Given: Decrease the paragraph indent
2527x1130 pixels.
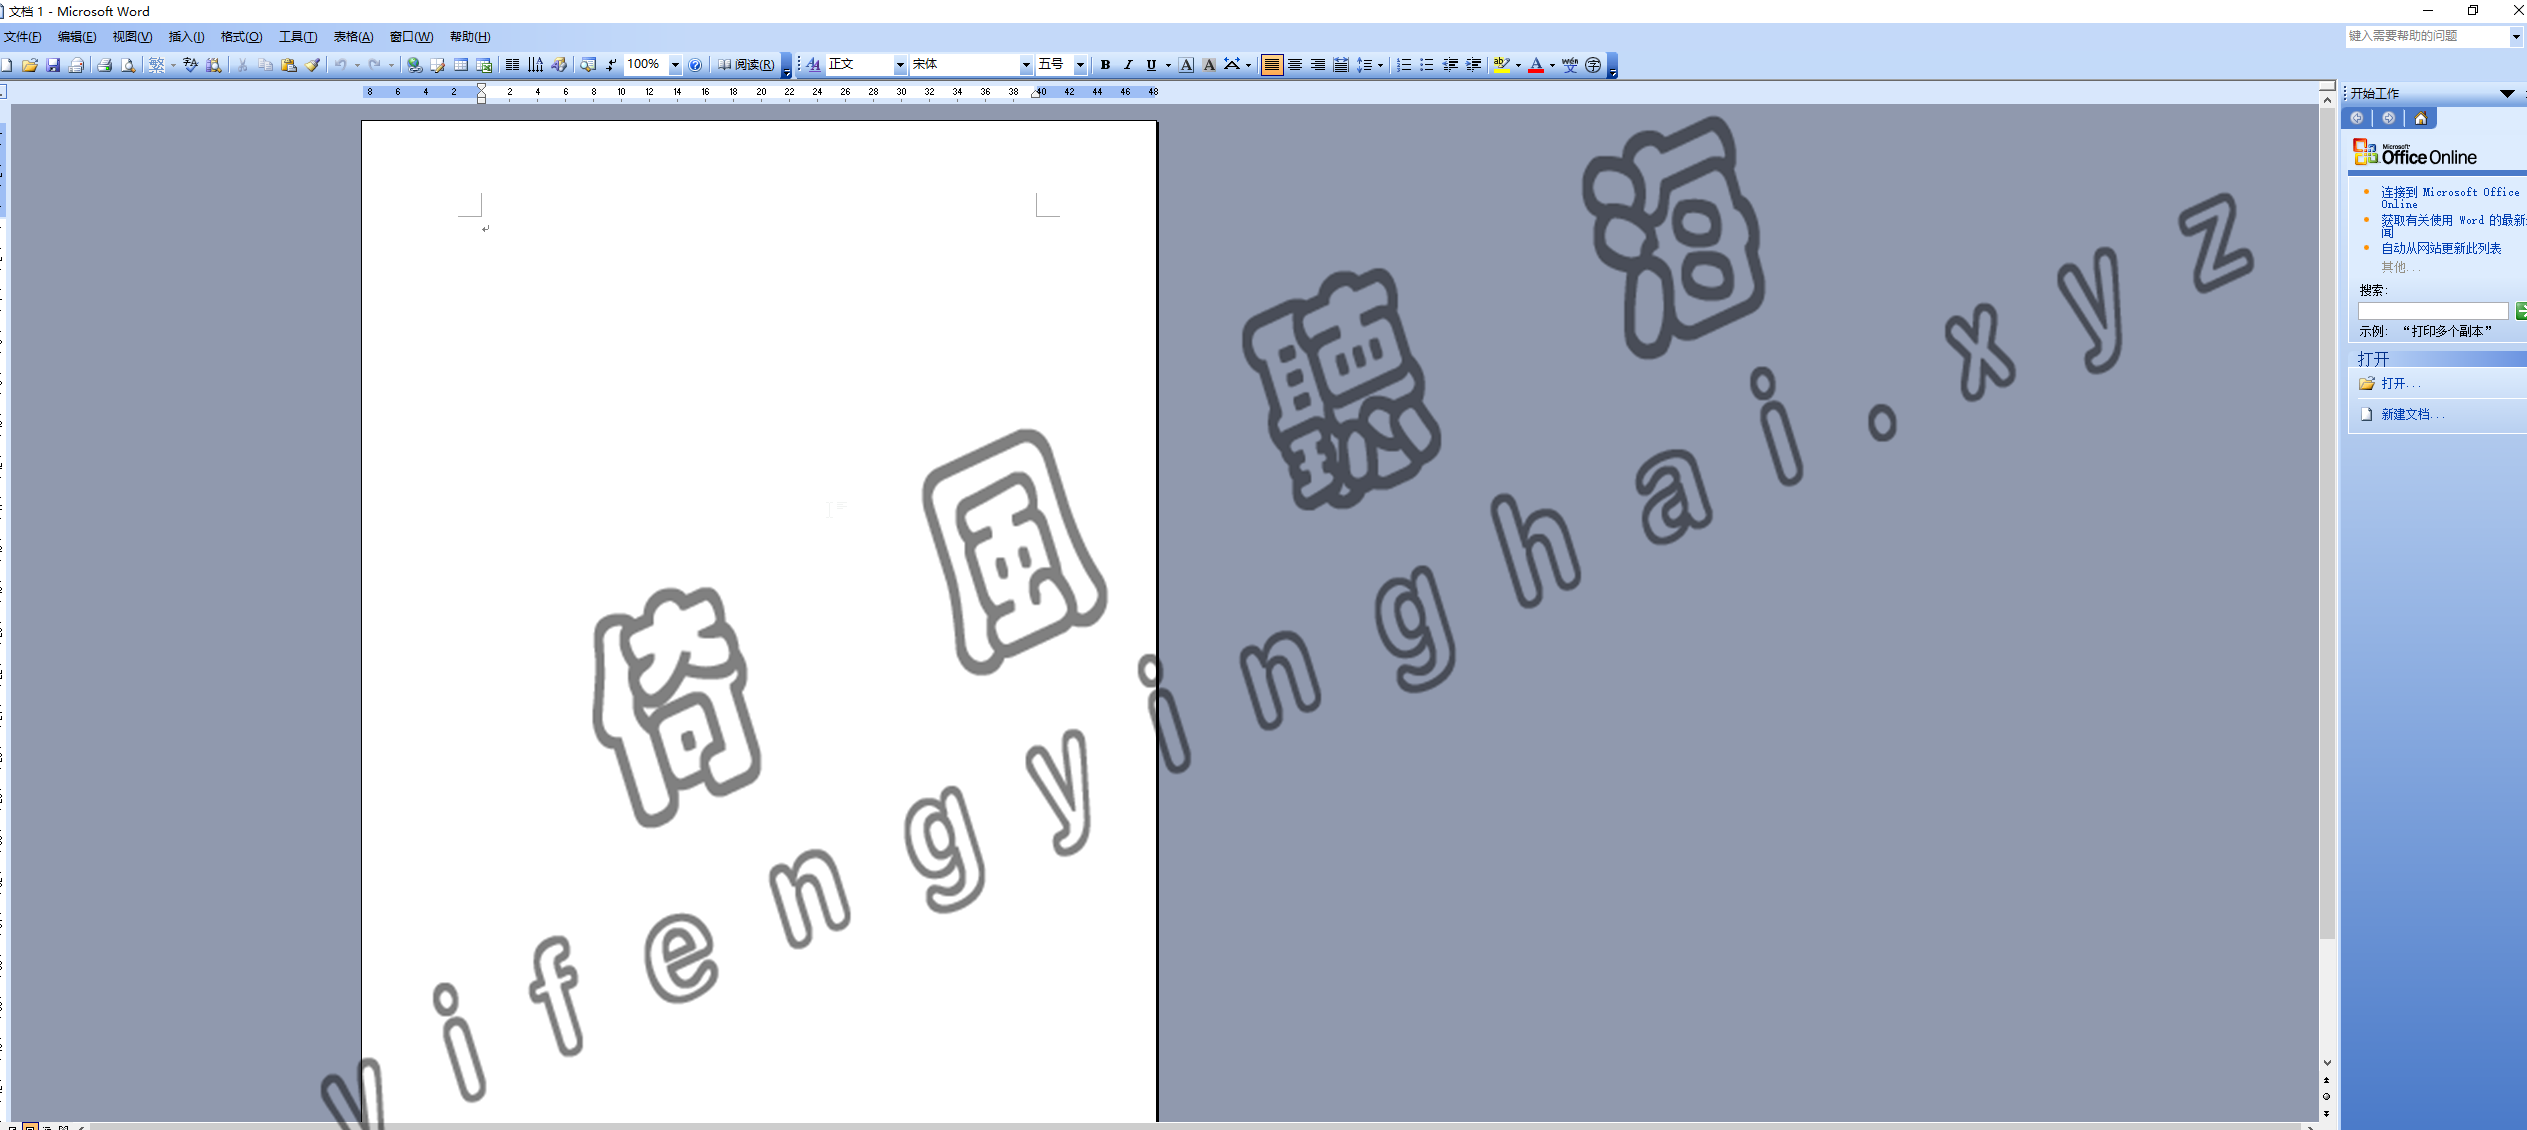Looking at the screenshot, I should pos(1450,65).
